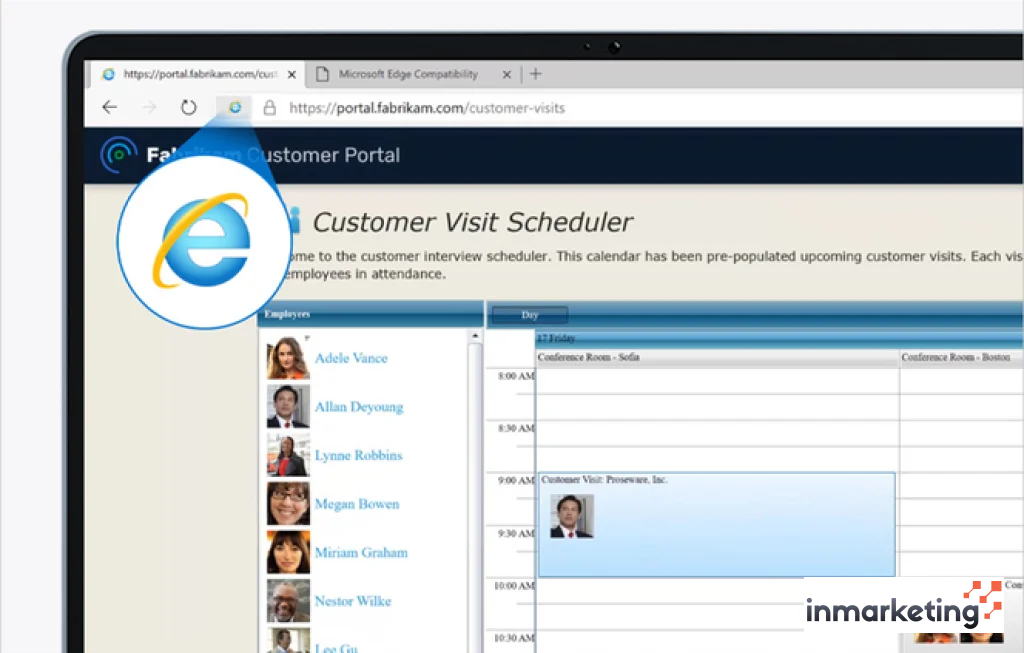Click the address bar URL field
1024x653 pixels.
pos(600,108)
